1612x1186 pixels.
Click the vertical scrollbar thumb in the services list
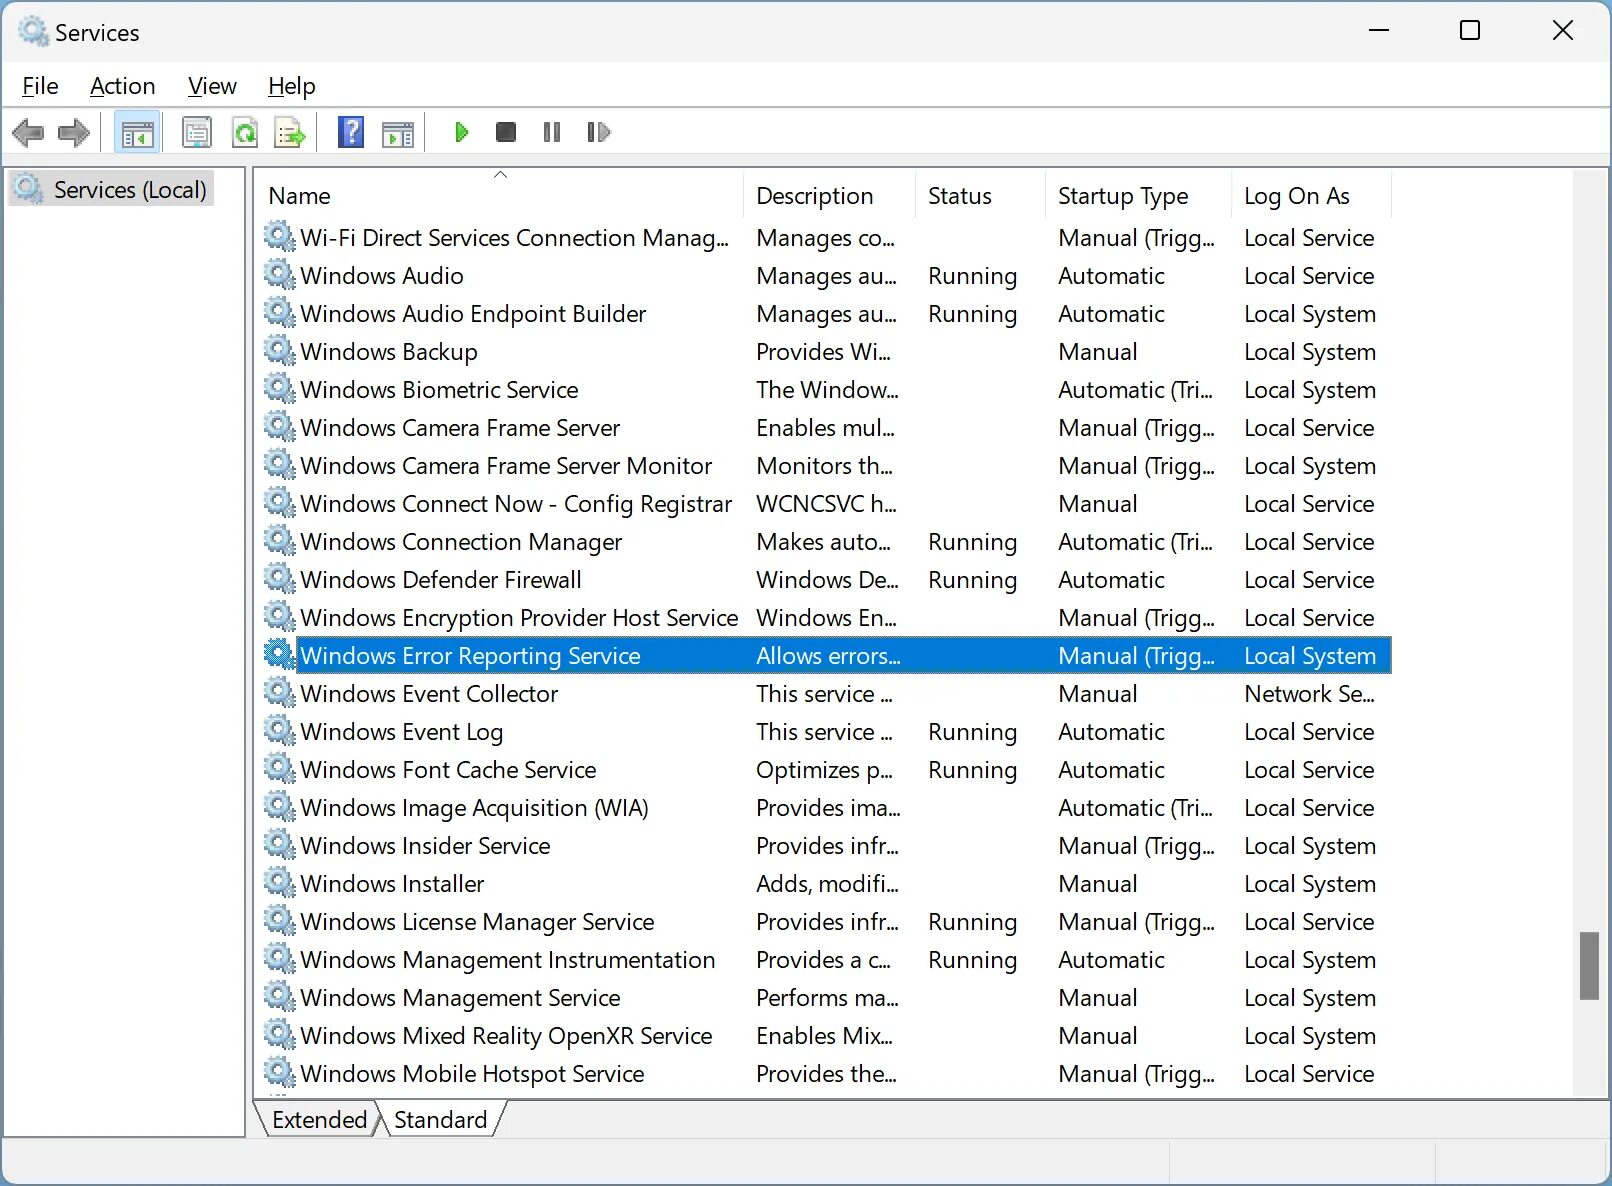1589,965
